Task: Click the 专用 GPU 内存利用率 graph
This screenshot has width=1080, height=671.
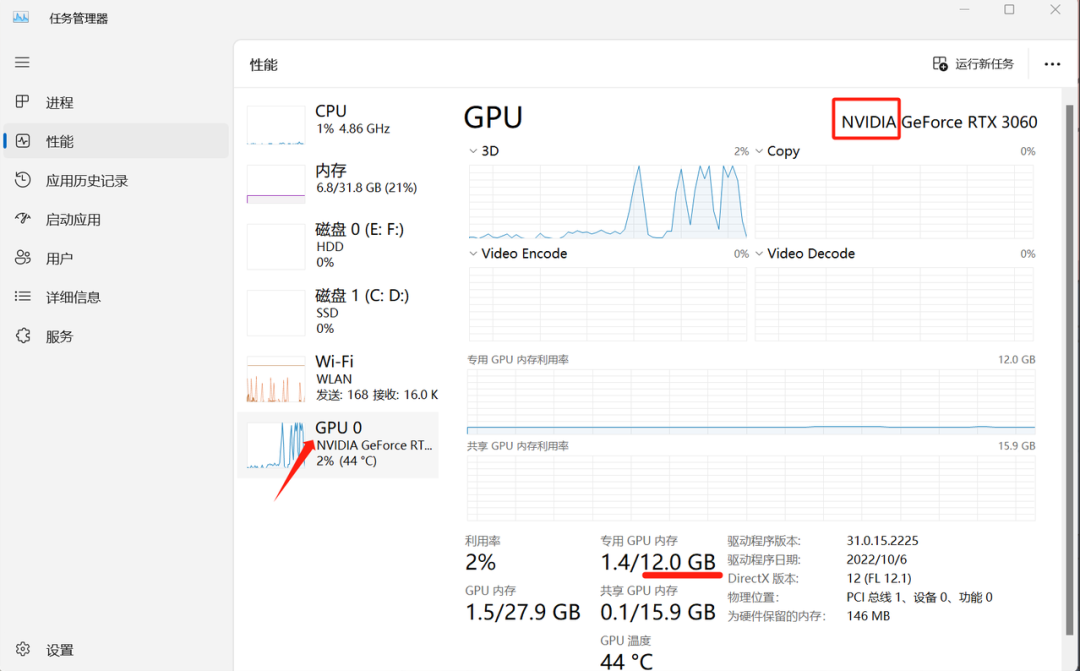Action: point(751,402)
